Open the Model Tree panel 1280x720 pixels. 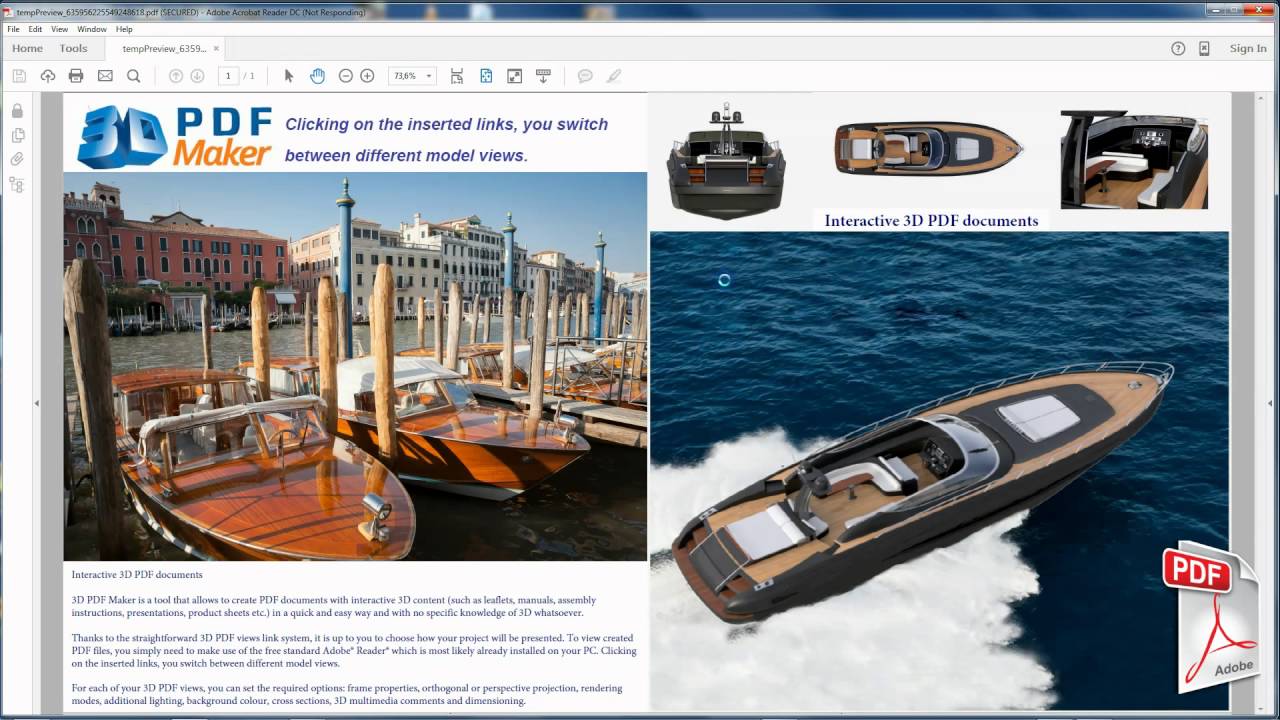[17, 185]
